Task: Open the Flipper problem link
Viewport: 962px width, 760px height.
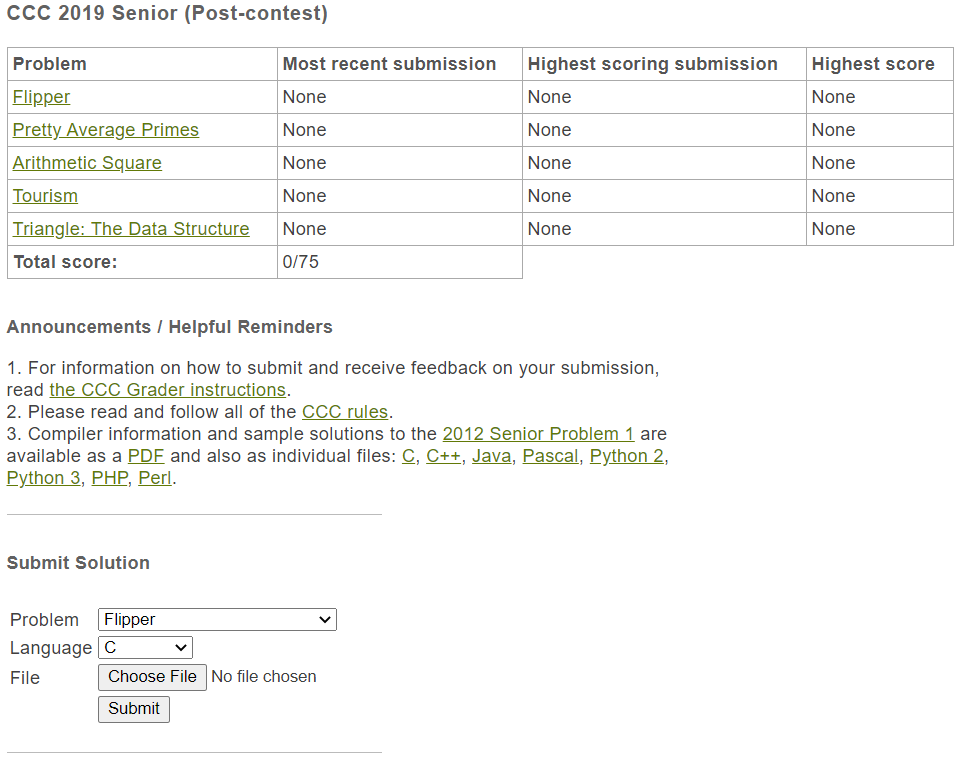Action: tap(41, 97)
